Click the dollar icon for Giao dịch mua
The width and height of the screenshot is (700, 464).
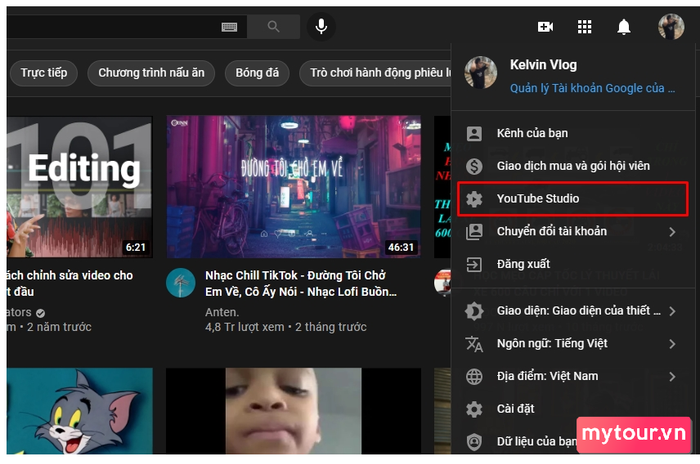point(474,166)
